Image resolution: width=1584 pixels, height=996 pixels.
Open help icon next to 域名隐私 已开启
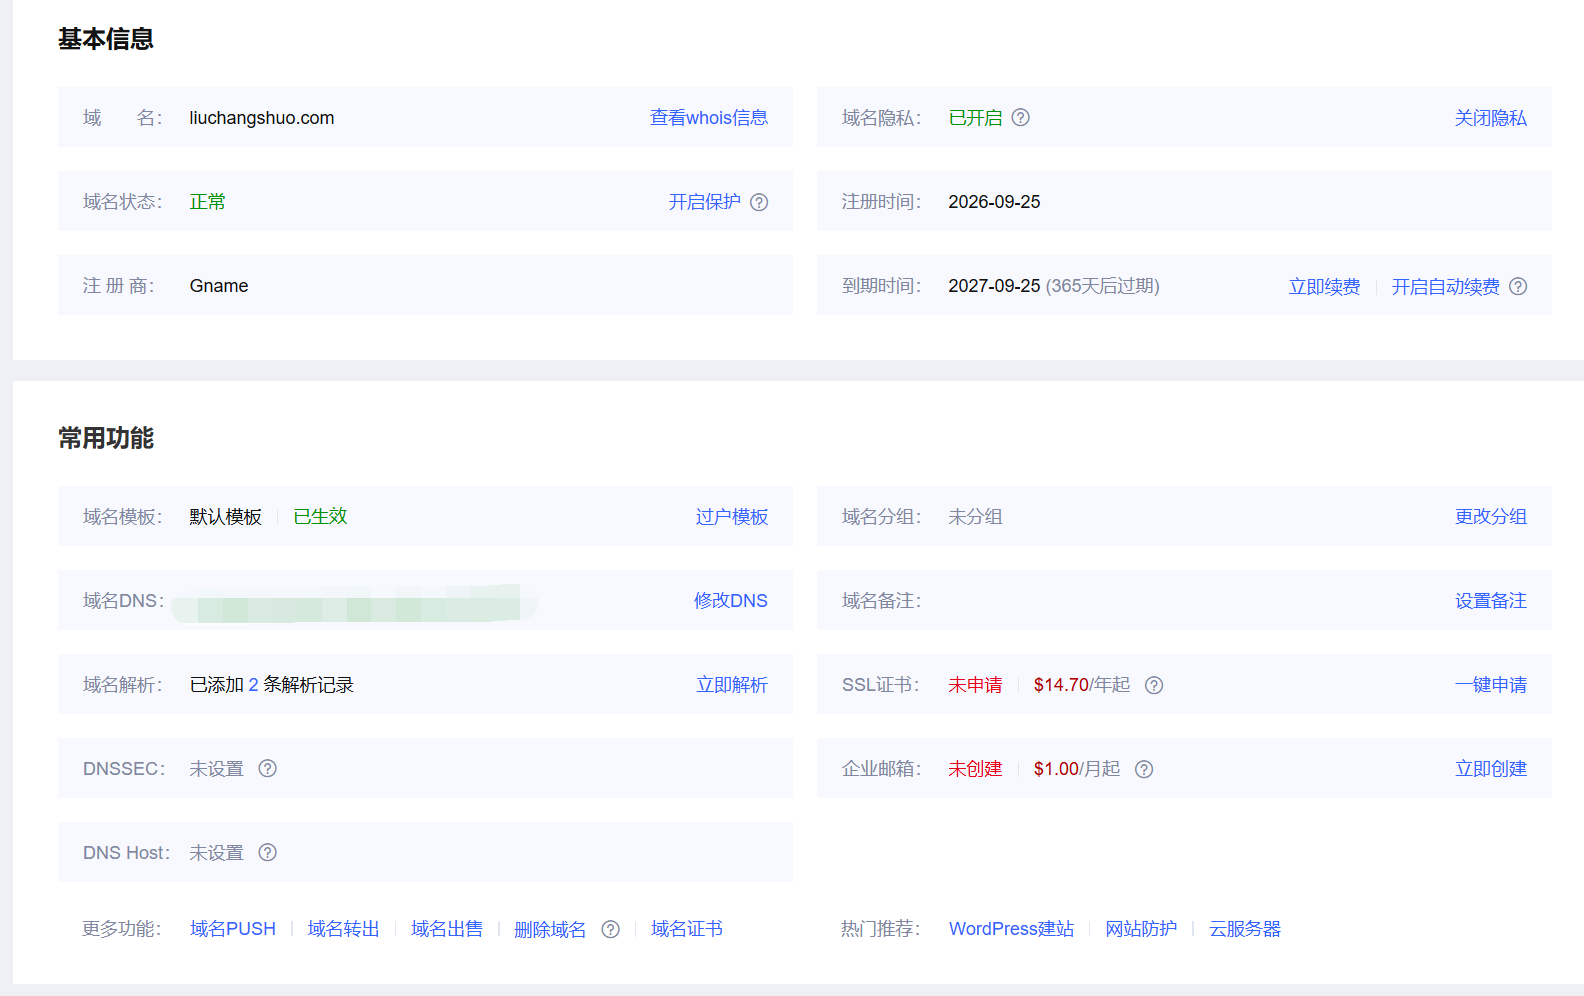1020,117
